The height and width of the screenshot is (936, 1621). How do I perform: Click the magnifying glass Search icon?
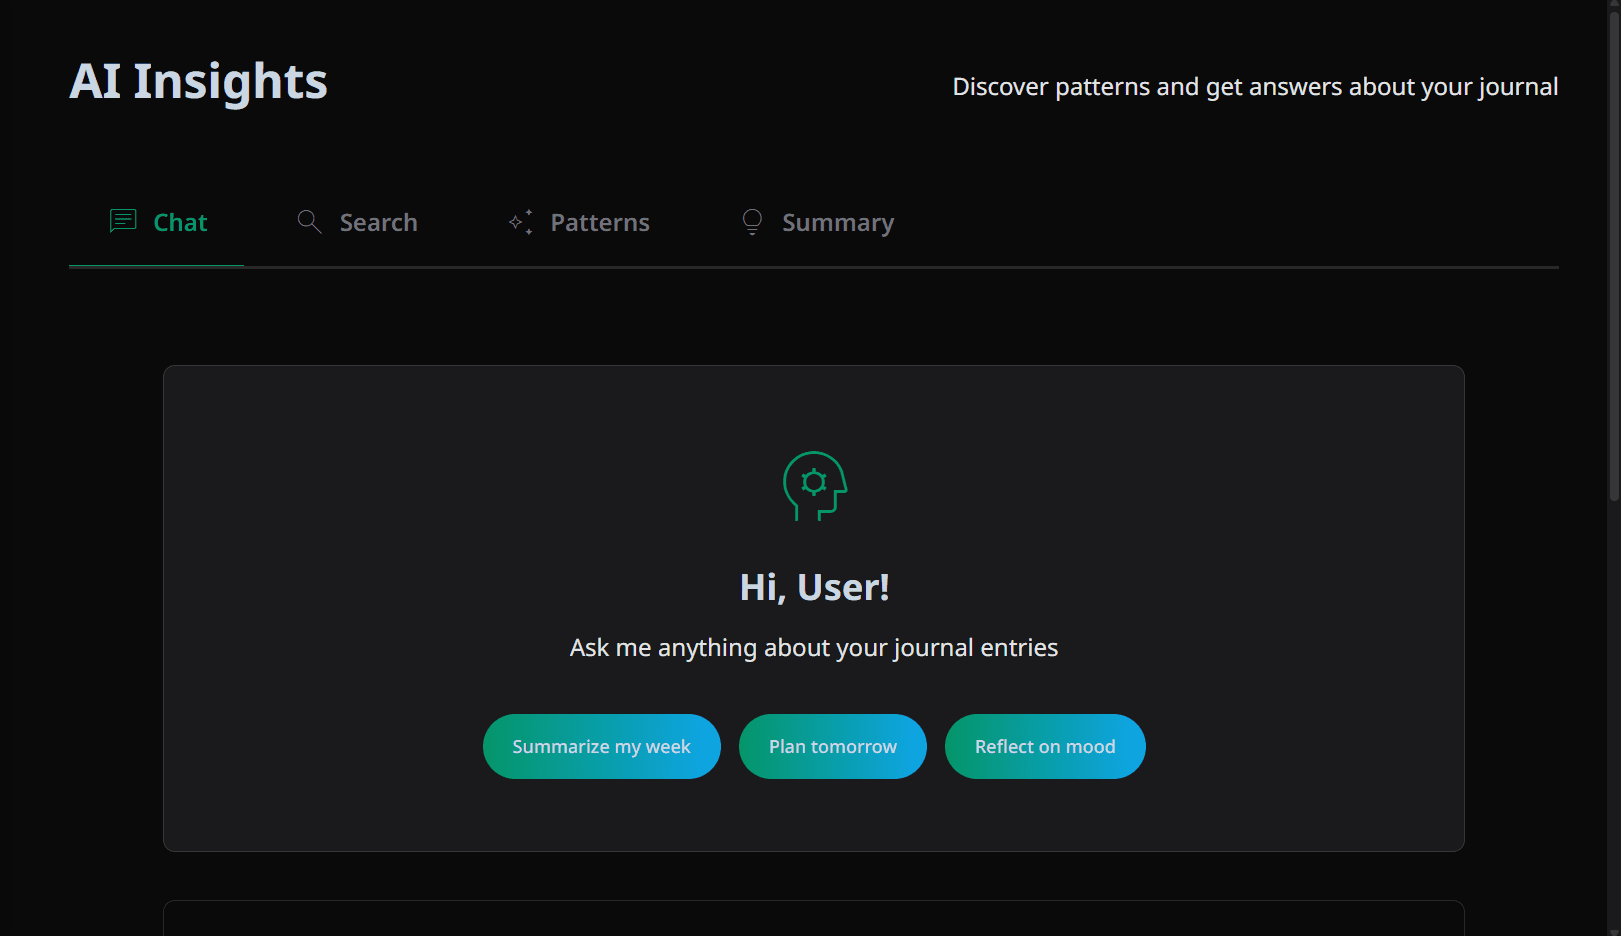pos(309,221)
